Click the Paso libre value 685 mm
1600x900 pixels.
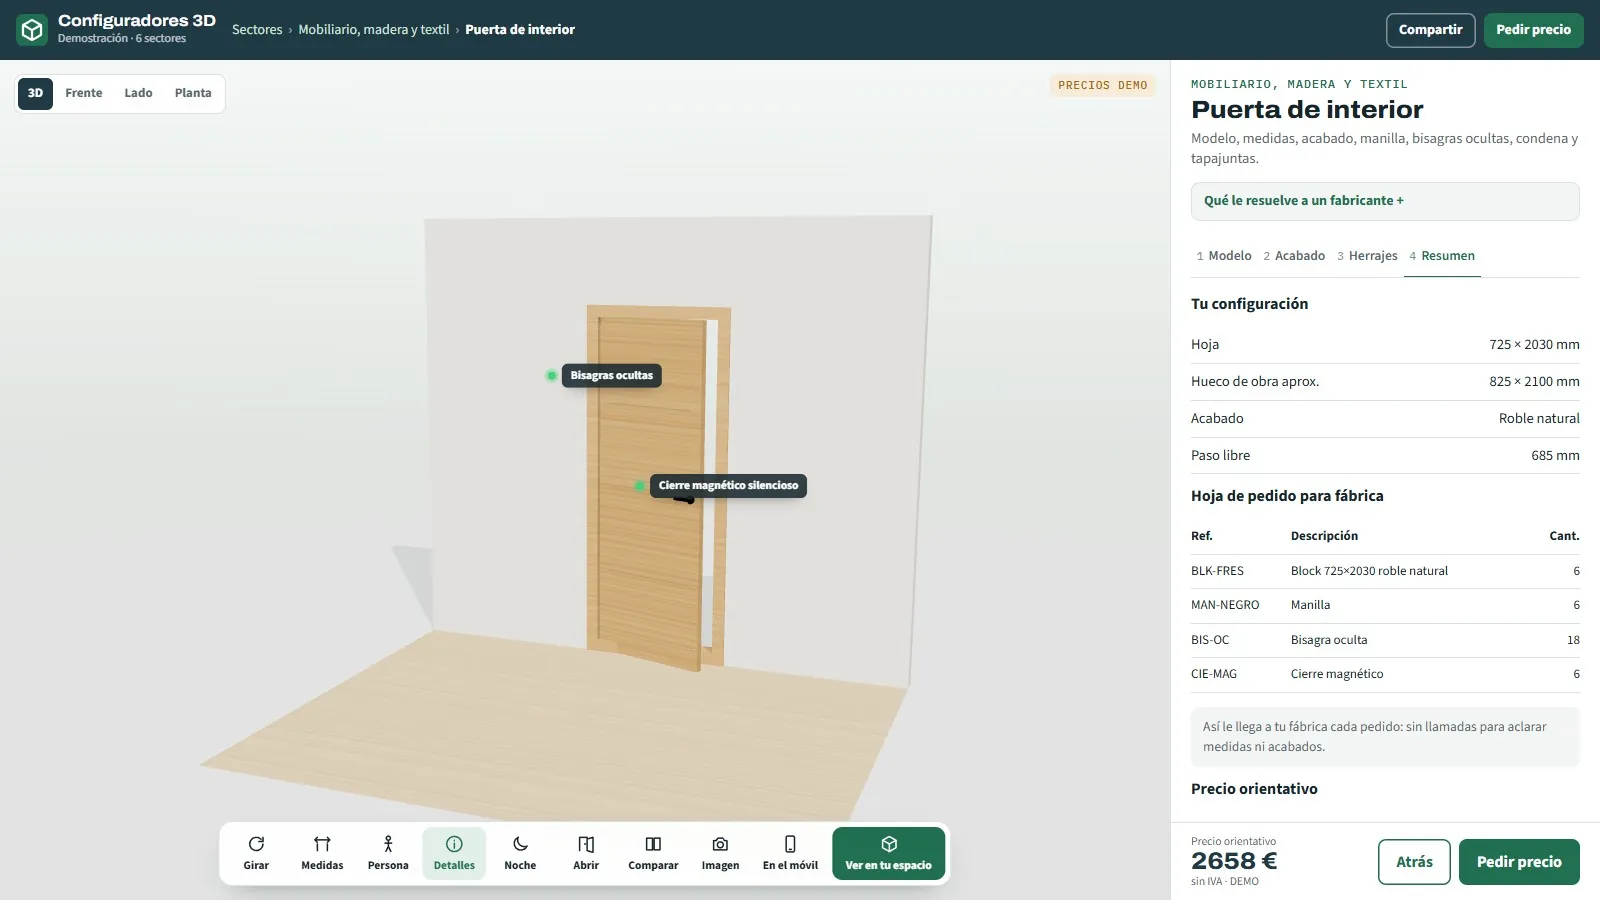(x=1555, y=456)
